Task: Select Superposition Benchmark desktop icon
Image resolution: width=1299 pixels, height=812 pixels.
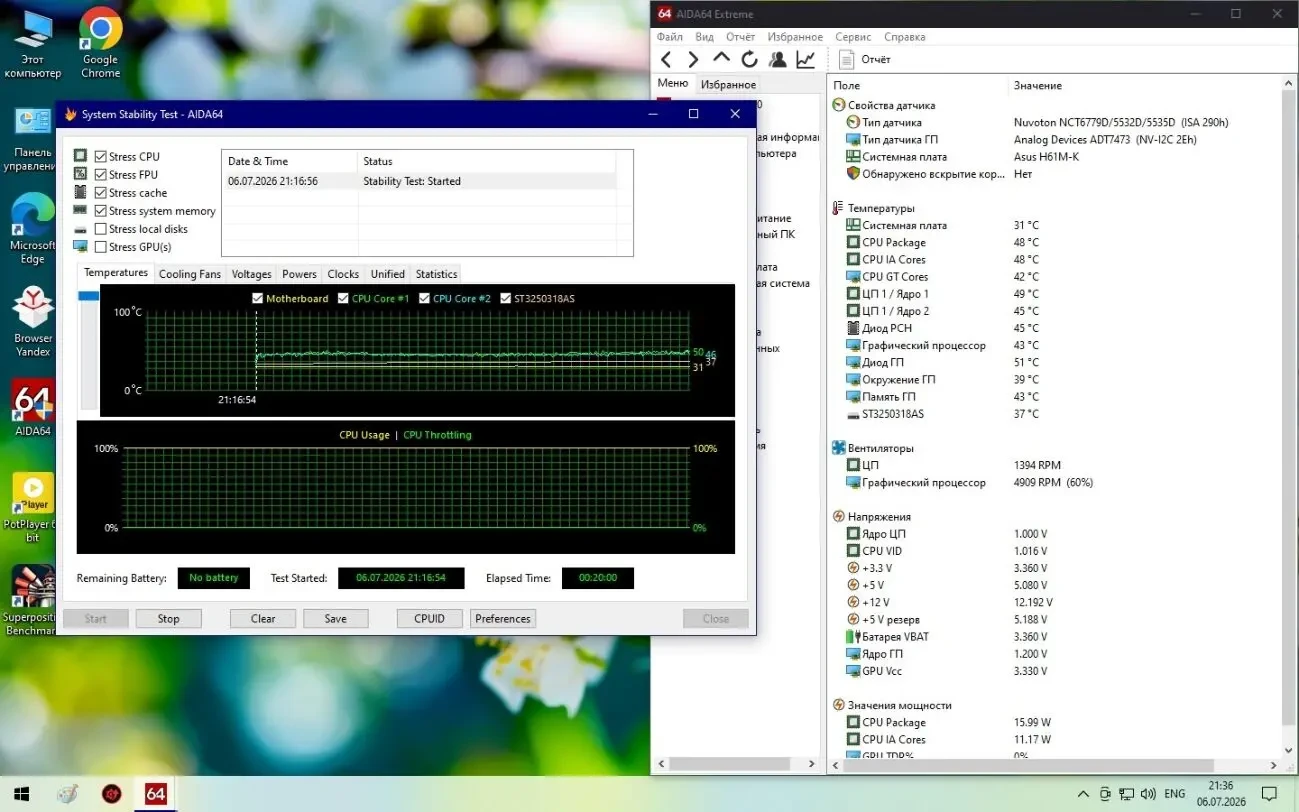Action: (32, 601)
